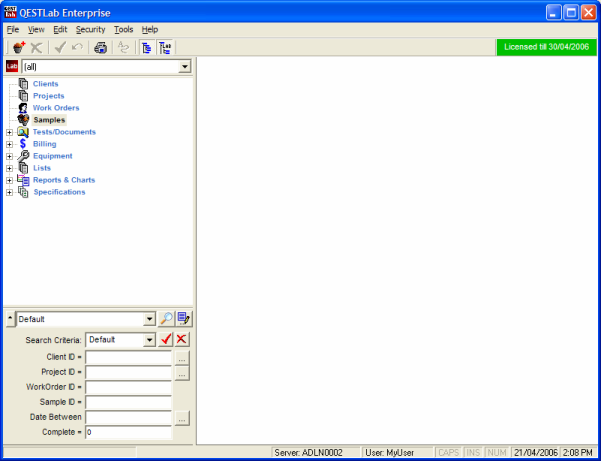Click the Billing dollar icon
Screen dimensions: 601x461
pos(23,144)
